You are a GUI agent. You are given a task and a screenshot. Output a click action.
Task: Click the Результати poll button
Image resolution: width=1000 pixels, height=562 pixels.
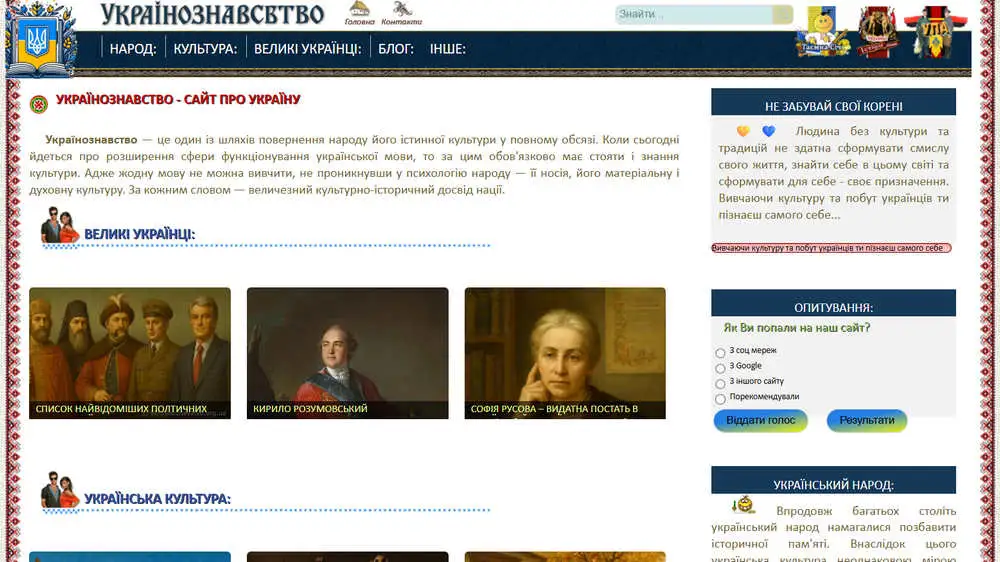[x=867, y=420]
